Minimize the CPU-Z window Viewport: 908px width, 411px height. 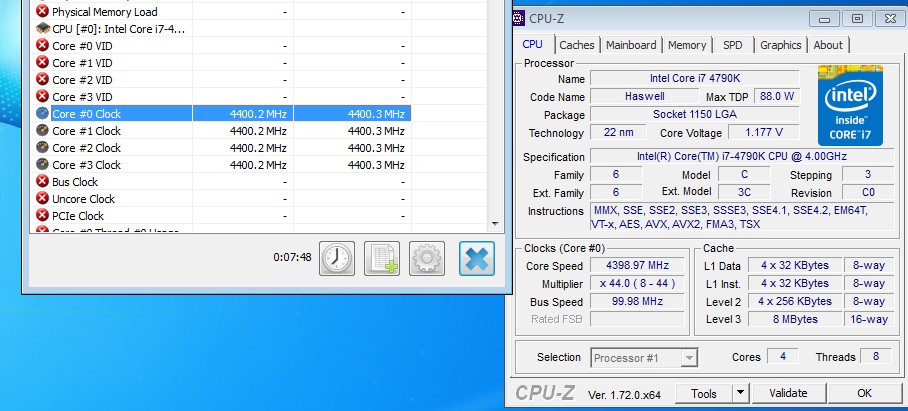tap(824, 19)
